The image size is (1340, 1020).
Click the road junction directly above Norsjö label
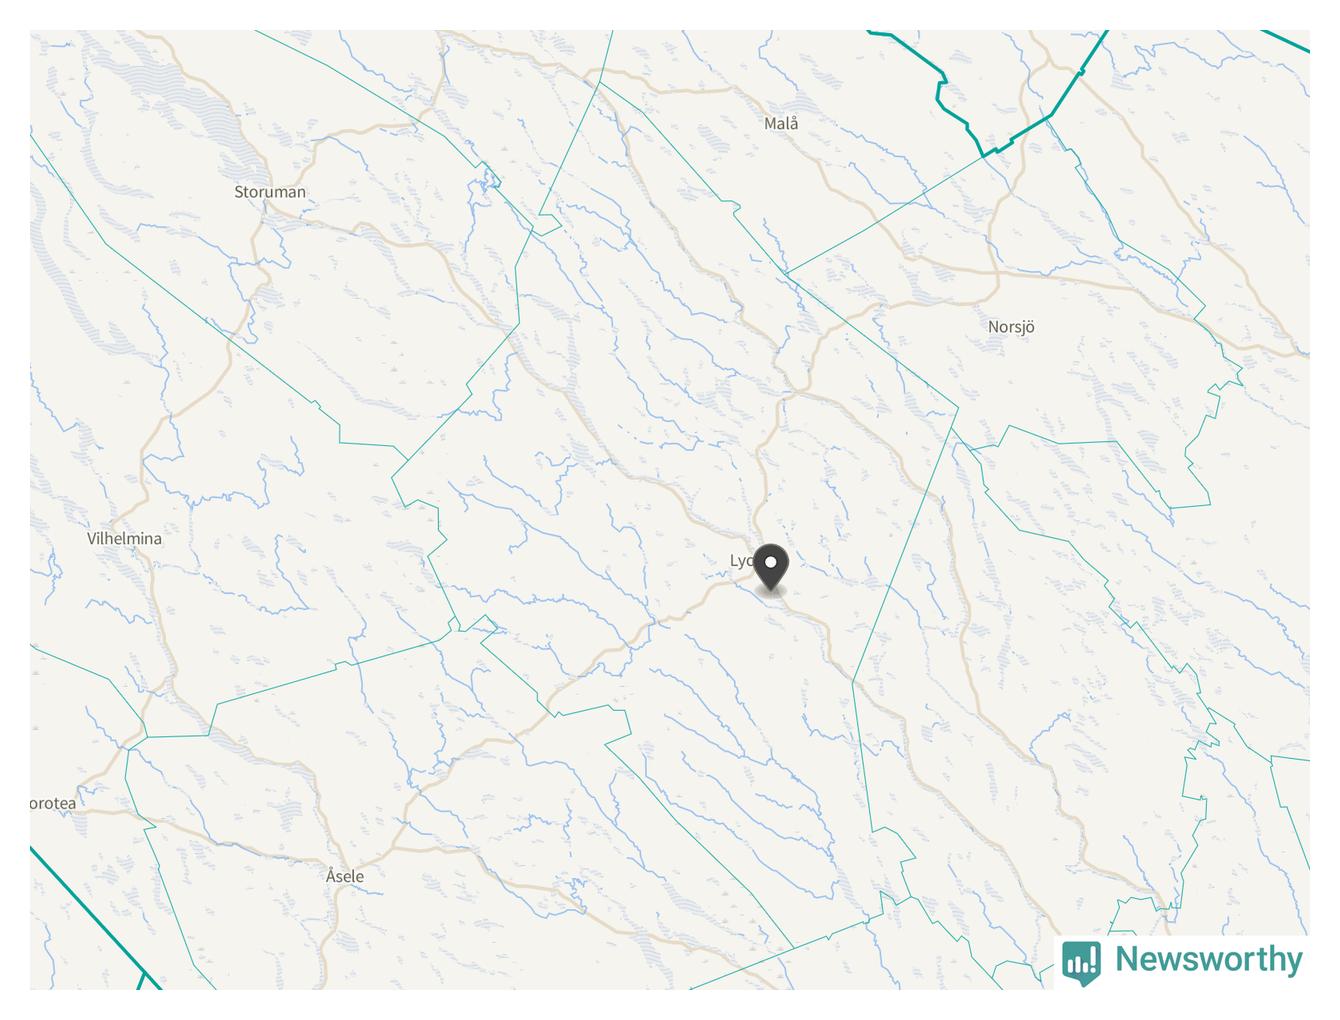click(x=997, y=273)
